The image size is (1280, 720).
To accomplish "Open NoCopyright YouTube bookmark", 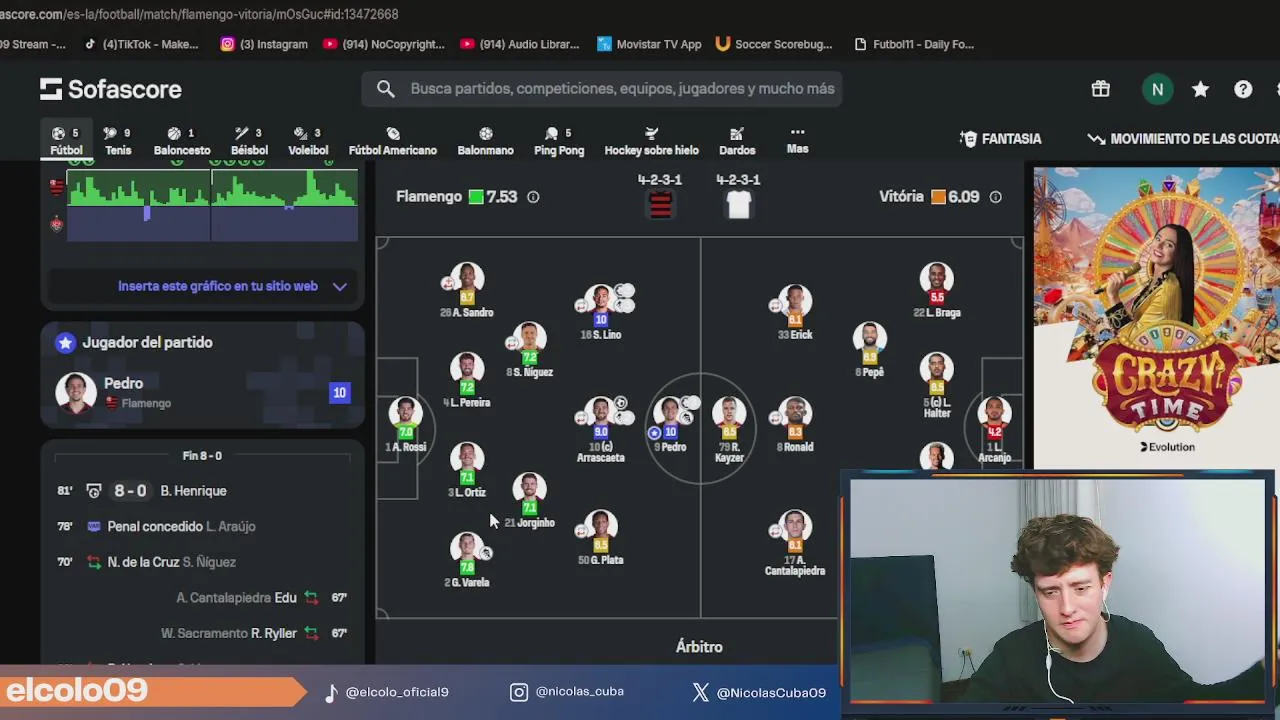I will tap(384, 44).
